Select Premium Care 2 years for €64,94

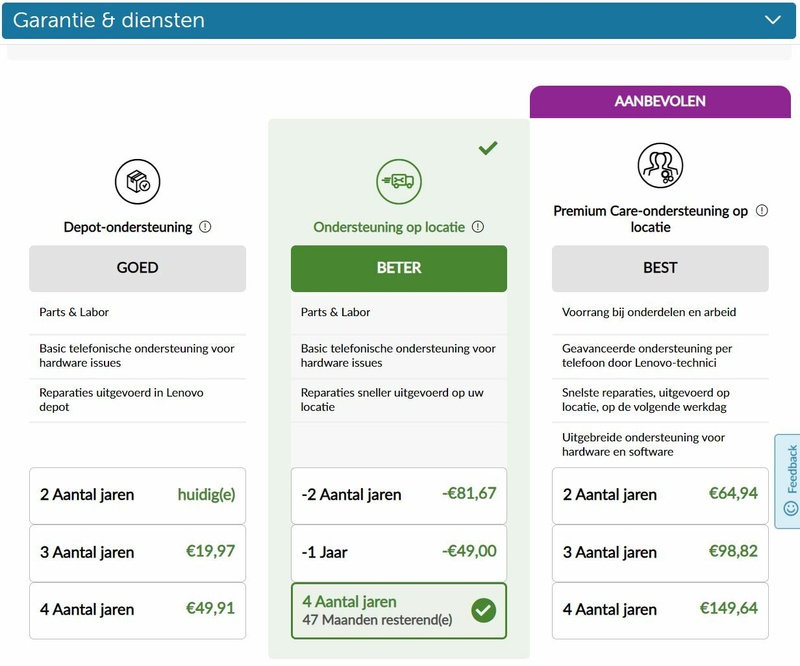[x=660, y=495]
